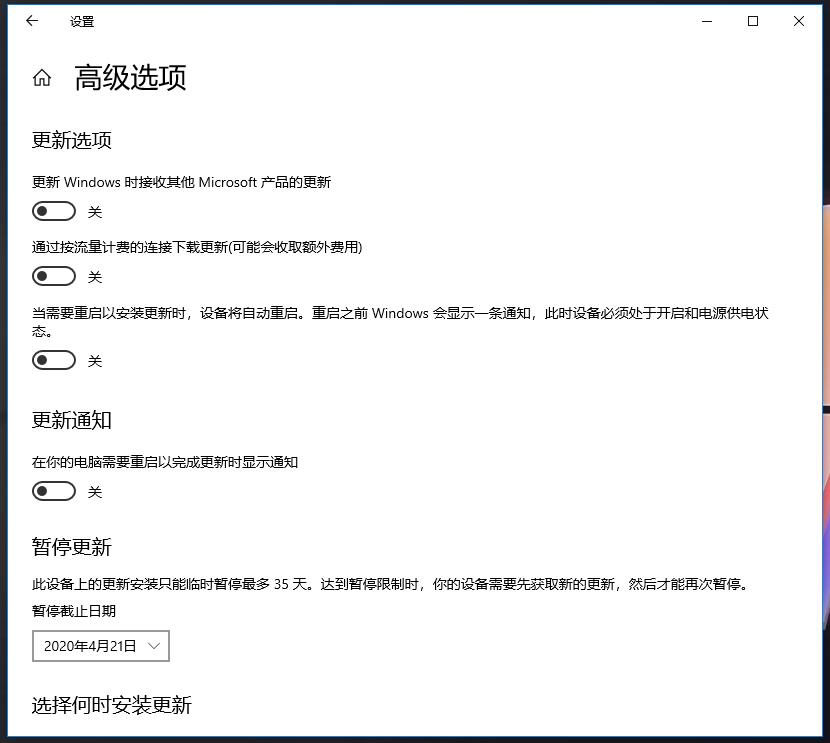Go to the Settings home page via house icon
Image resolution: width=830 pixels, height=743 pixels.
[x=42, y=78]
